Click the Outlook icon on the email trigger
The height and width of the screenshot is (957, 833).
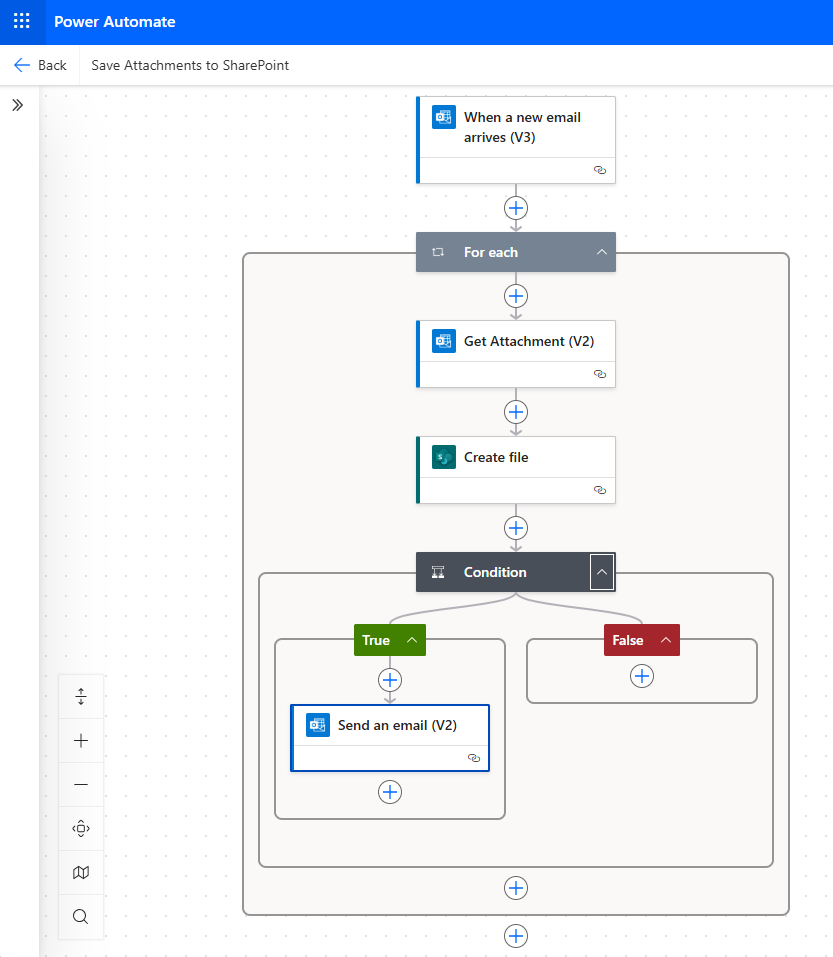(x=443, y=117)
